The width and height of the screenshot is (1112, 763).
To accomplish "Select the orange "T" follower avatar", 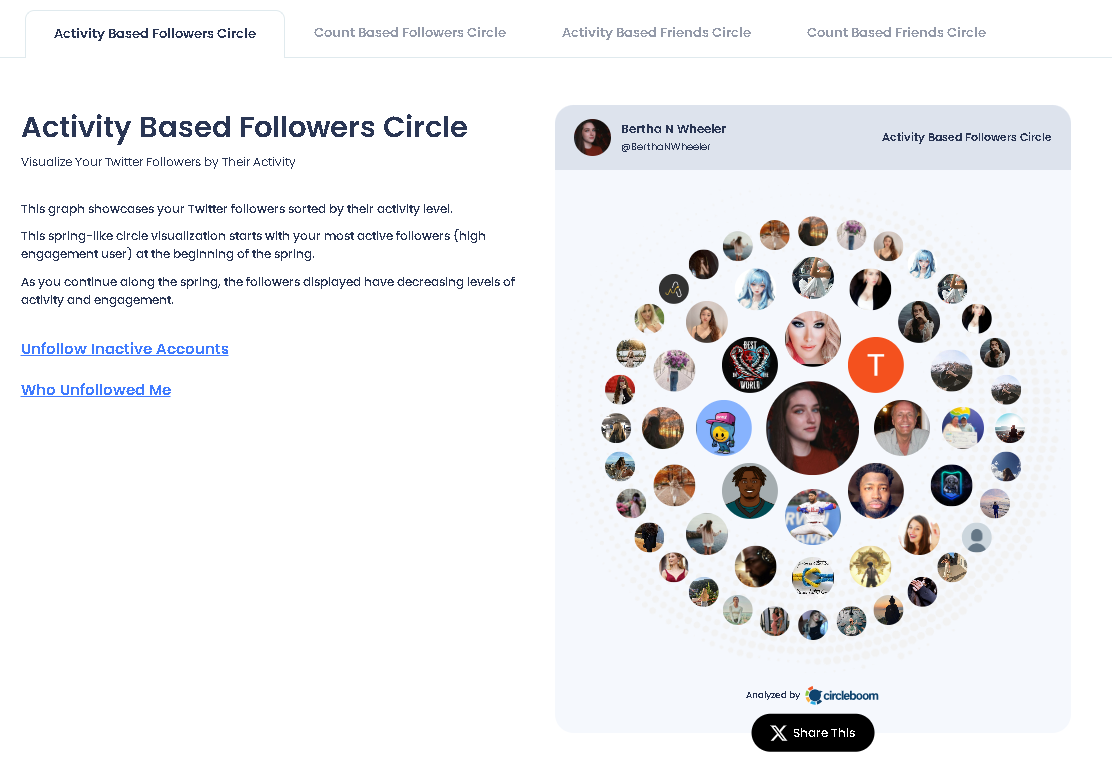I will (876, 366).
